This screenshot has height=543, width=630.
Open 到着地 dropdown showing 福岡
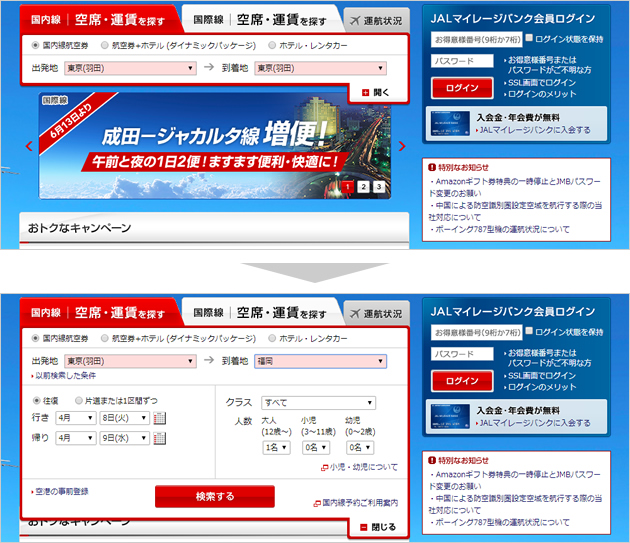point(321,361)
